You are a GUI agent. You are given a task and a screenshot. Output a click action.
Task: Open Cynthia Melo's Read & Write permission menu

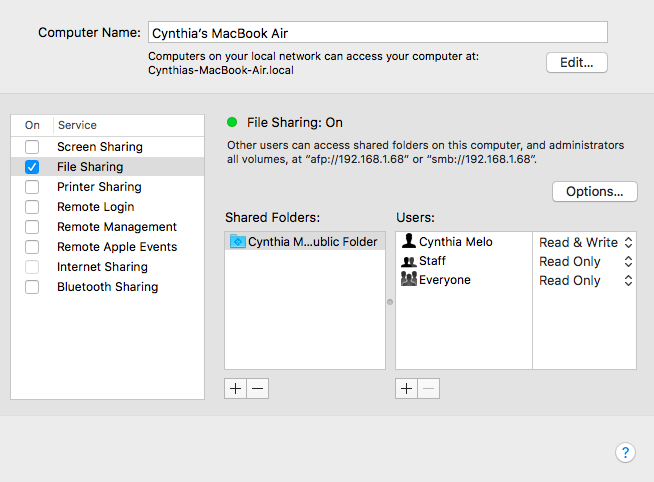coord(585,242)
